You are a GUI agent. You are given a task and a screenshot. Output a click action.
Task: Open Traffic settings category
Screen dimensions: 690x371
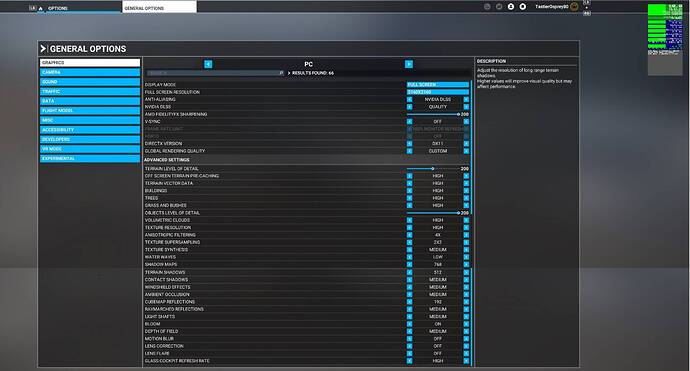[90, 92]
